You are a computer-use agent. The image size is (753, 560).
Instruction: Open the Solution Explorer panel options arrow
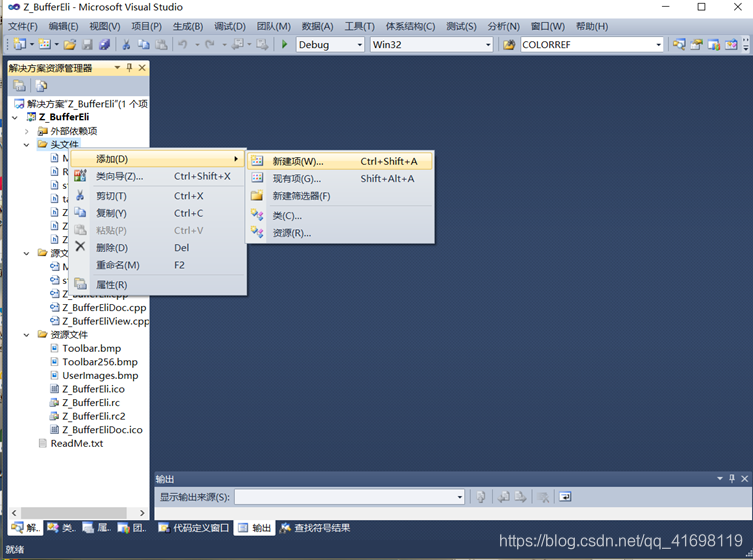pos(117,68)
